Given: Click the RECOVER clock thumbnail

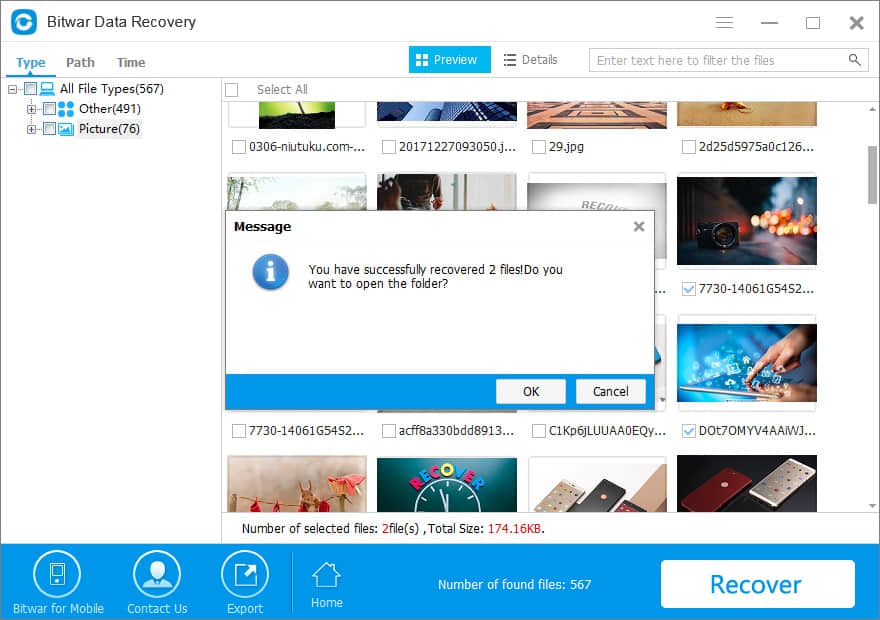Looking at the screenshot, I should pyautogui.click(x=447, y=485).
